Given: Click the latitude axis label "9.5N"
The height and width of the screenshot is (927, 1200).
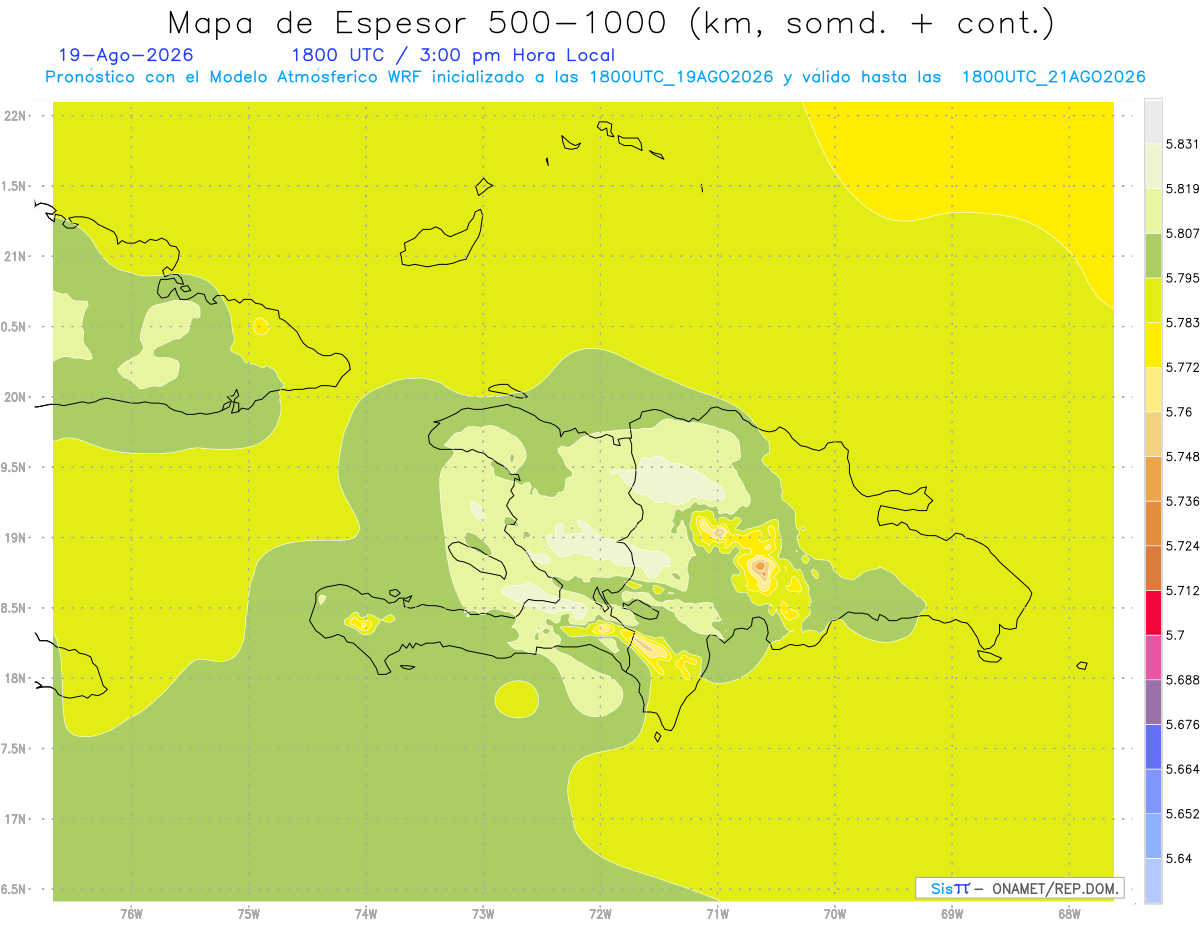Looking at the screenshot, I should point(14,468).
